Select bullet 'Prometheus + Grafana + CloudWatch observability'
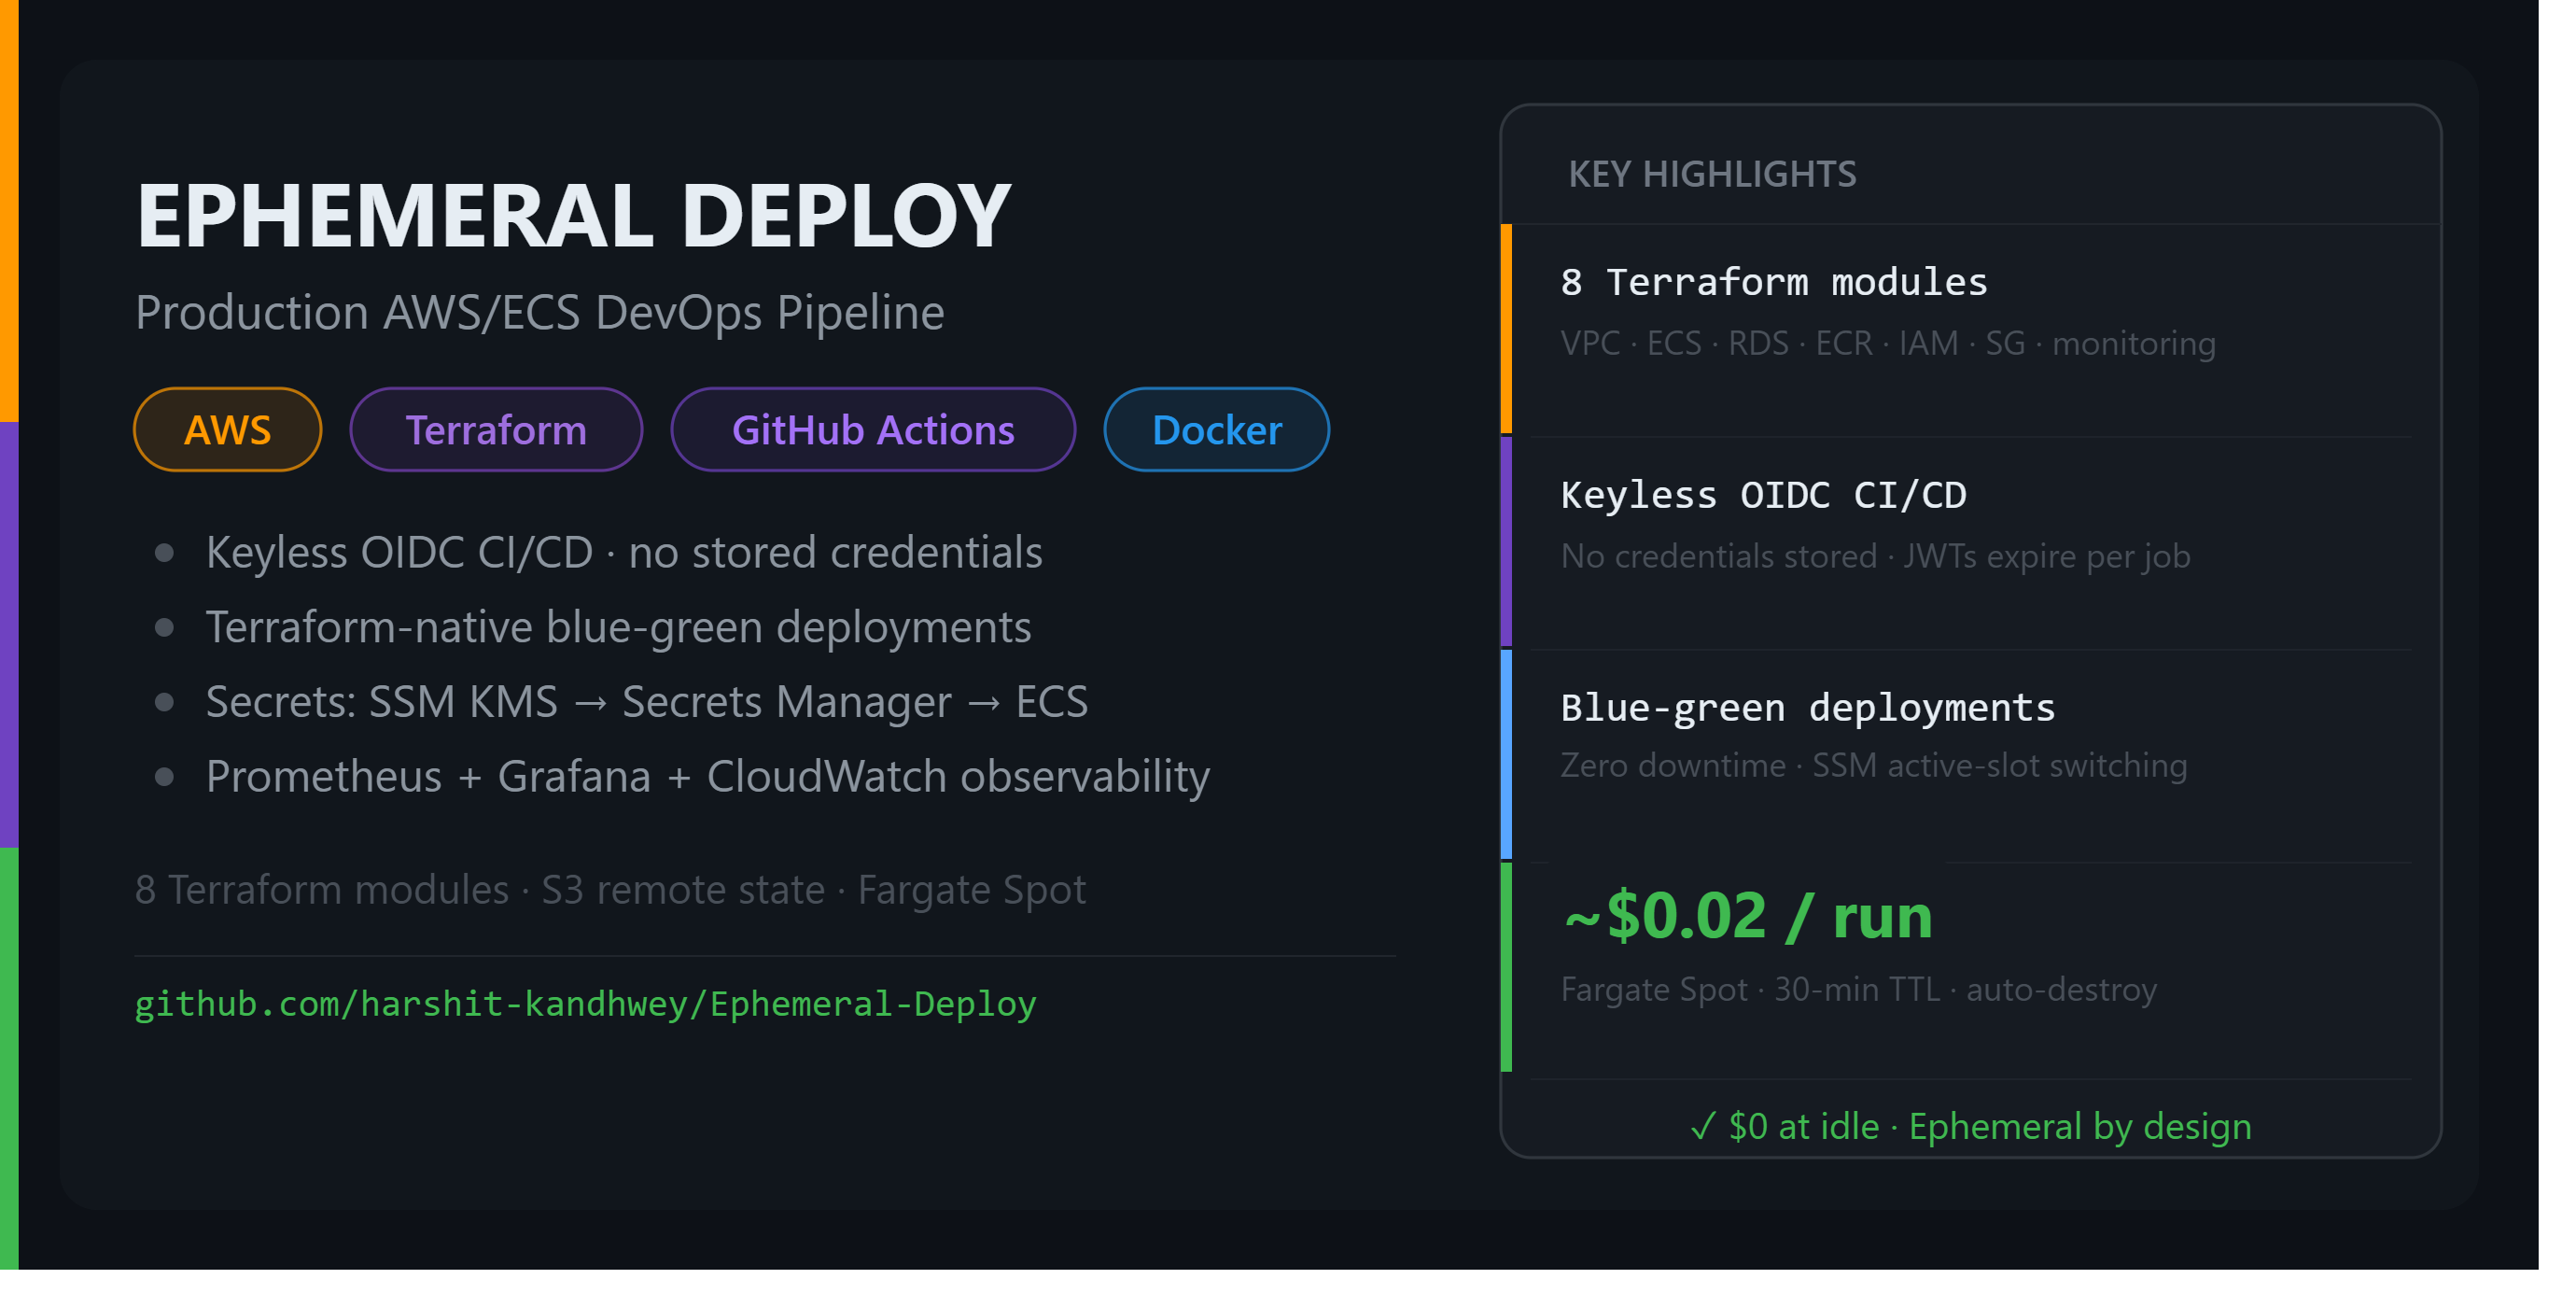The image size is (2576, 1307). (708, 776)
